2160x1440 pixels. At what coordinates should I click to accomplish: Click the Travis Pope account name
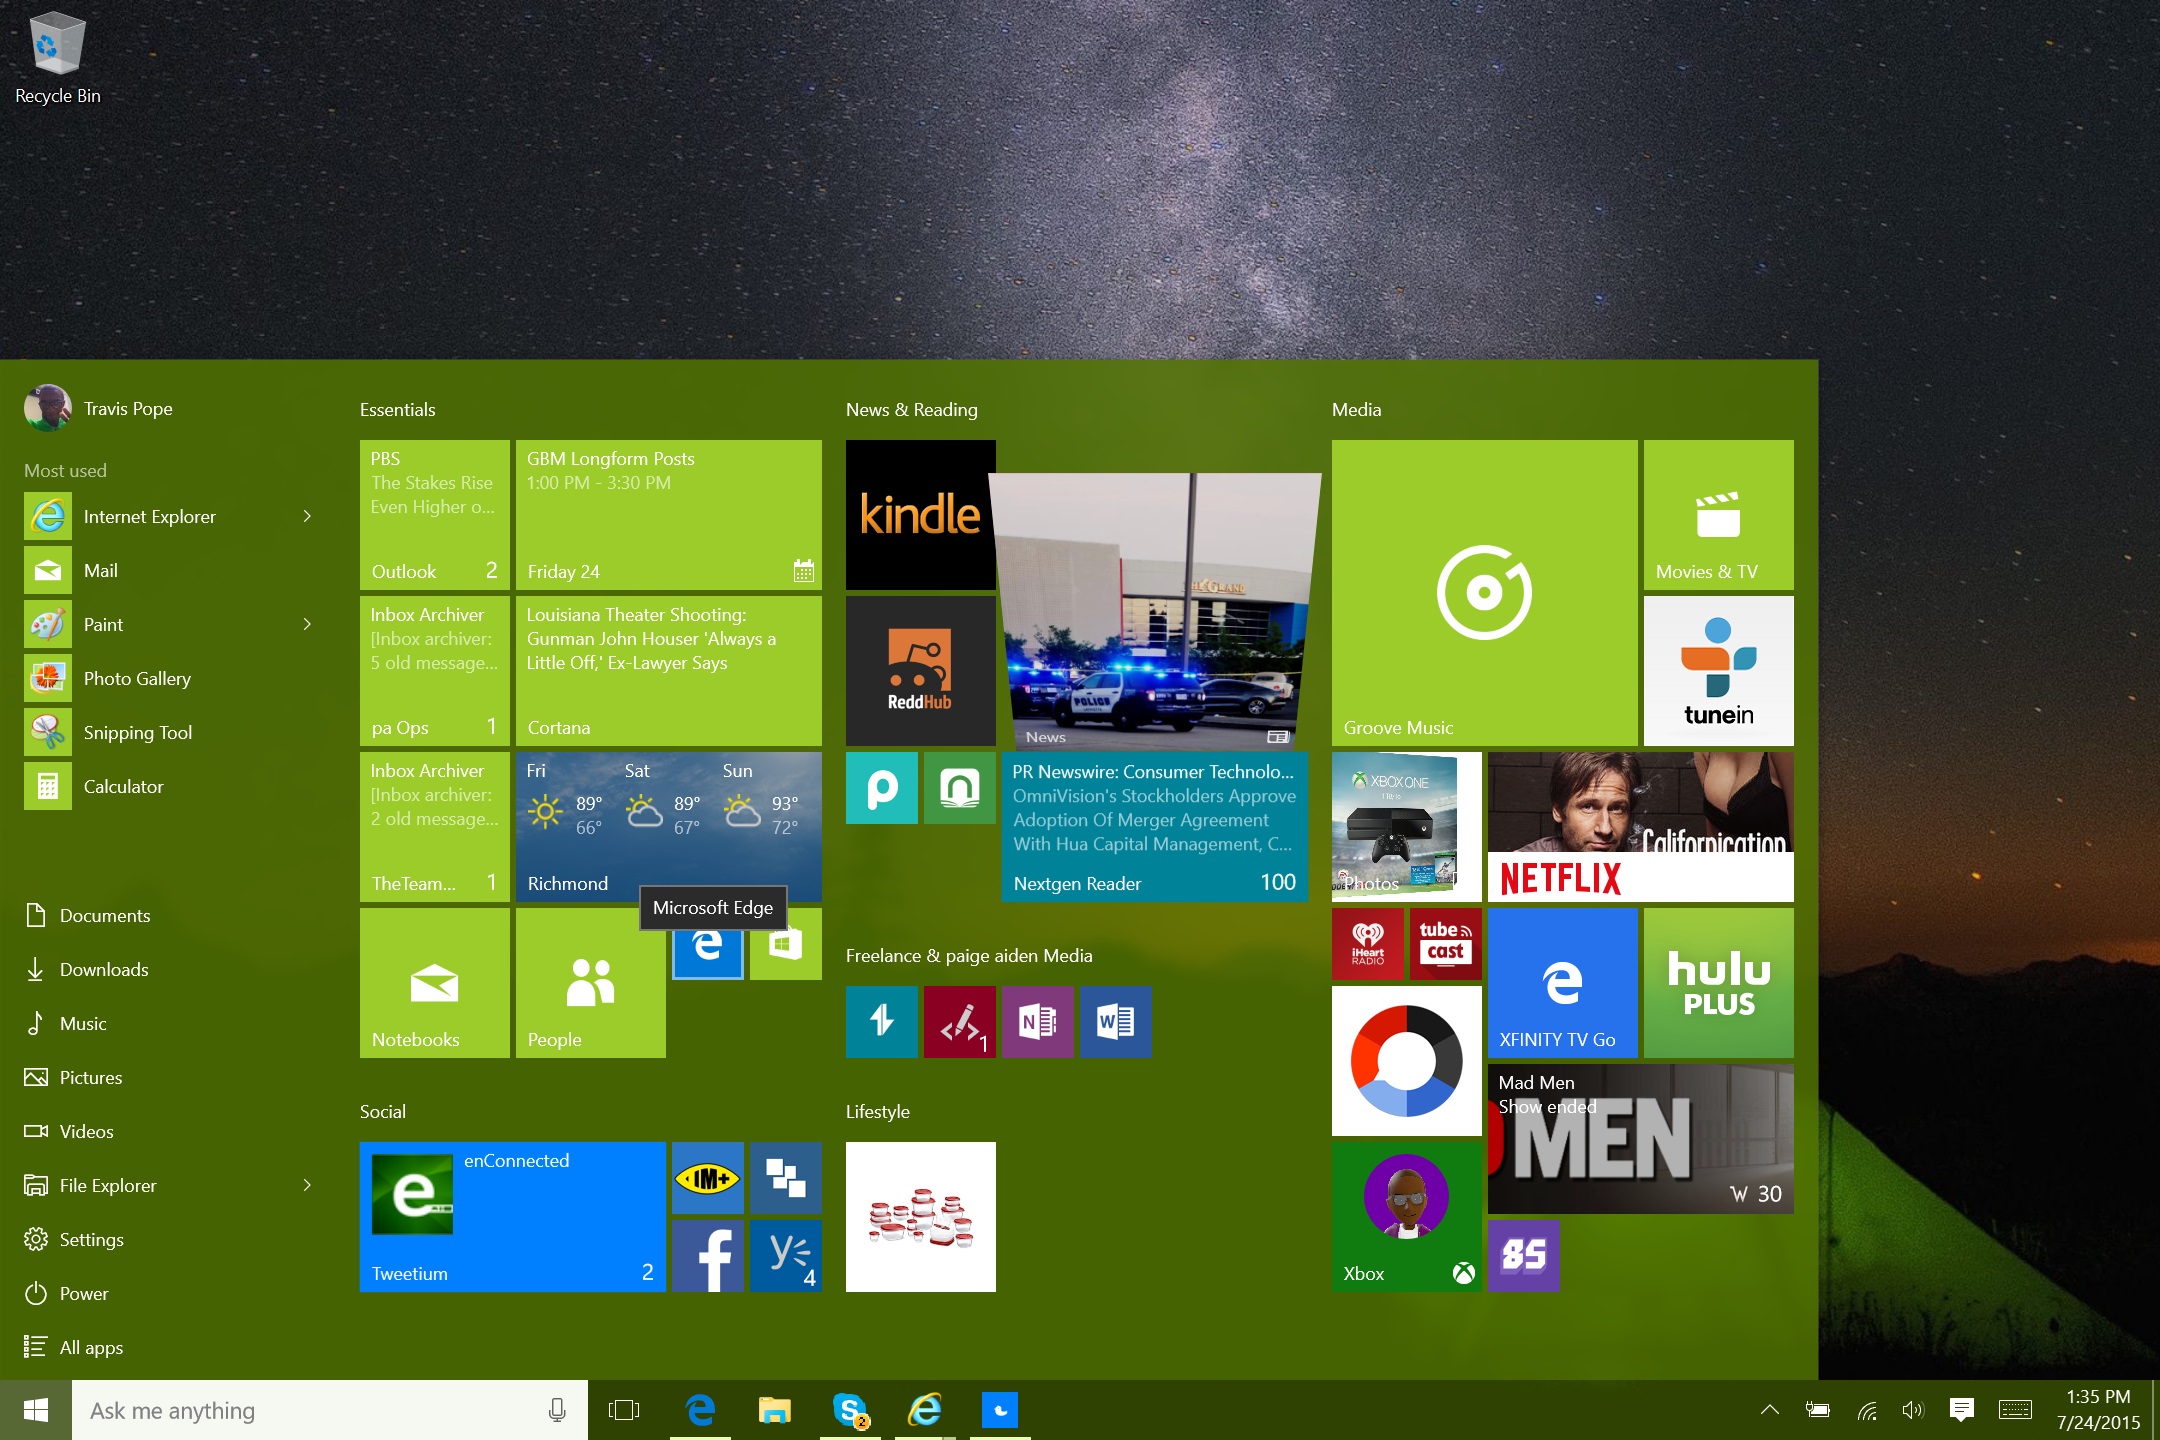128,408
